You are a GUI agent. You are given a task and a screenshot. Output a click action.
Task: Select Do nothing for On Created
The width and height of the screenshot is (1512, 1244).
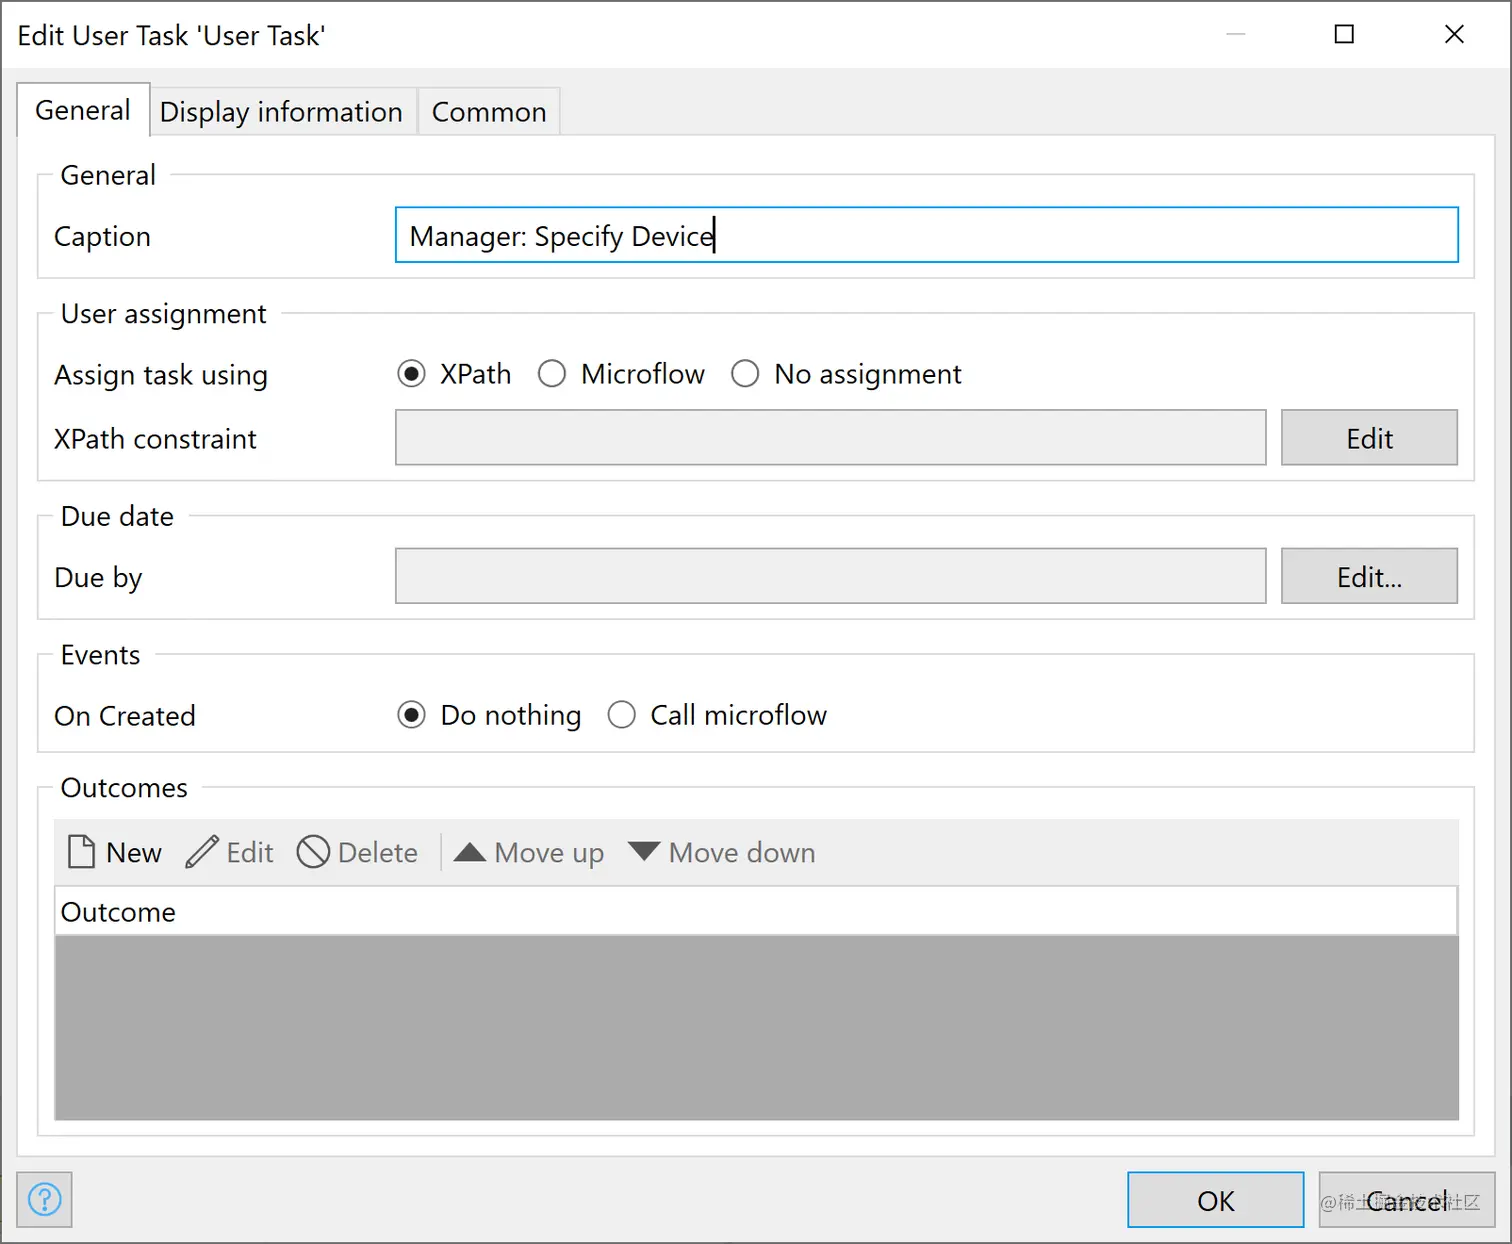tap(411, 715)
